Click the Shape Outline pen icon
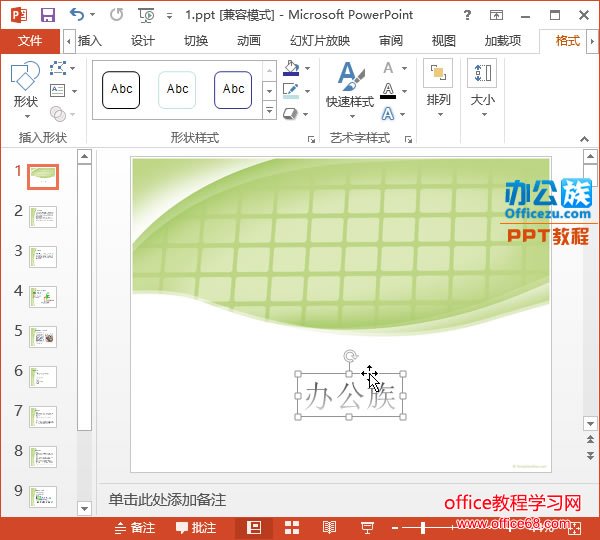The width and height of the screenshot is (600, 540). pyautogui.click(x=291, y=91)
